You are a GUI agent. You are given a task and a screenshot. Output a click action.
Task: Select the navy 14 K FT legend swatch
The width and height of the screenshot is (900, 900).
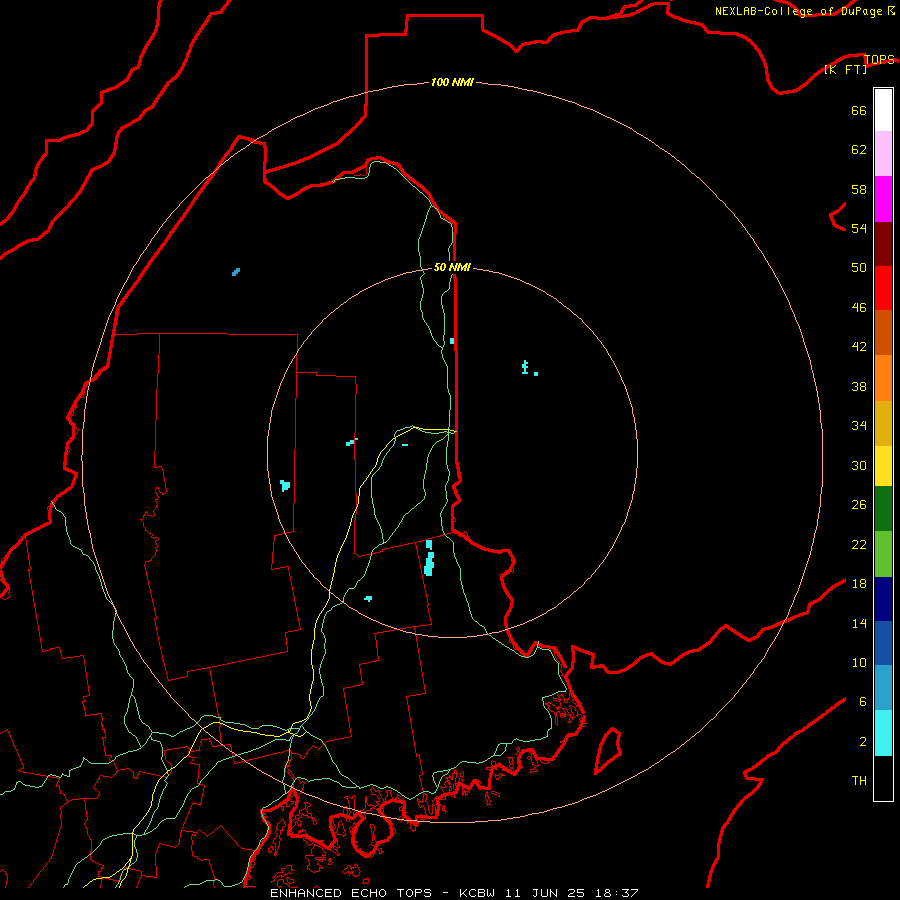tap(883, 599)
